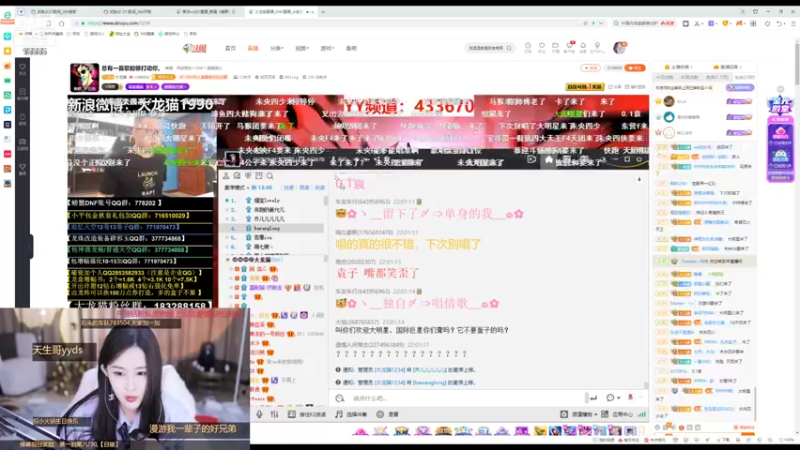The image size is (800, 450).
Task: Open the 鱼吧 navigation item
Action: [x=351, y=48]
